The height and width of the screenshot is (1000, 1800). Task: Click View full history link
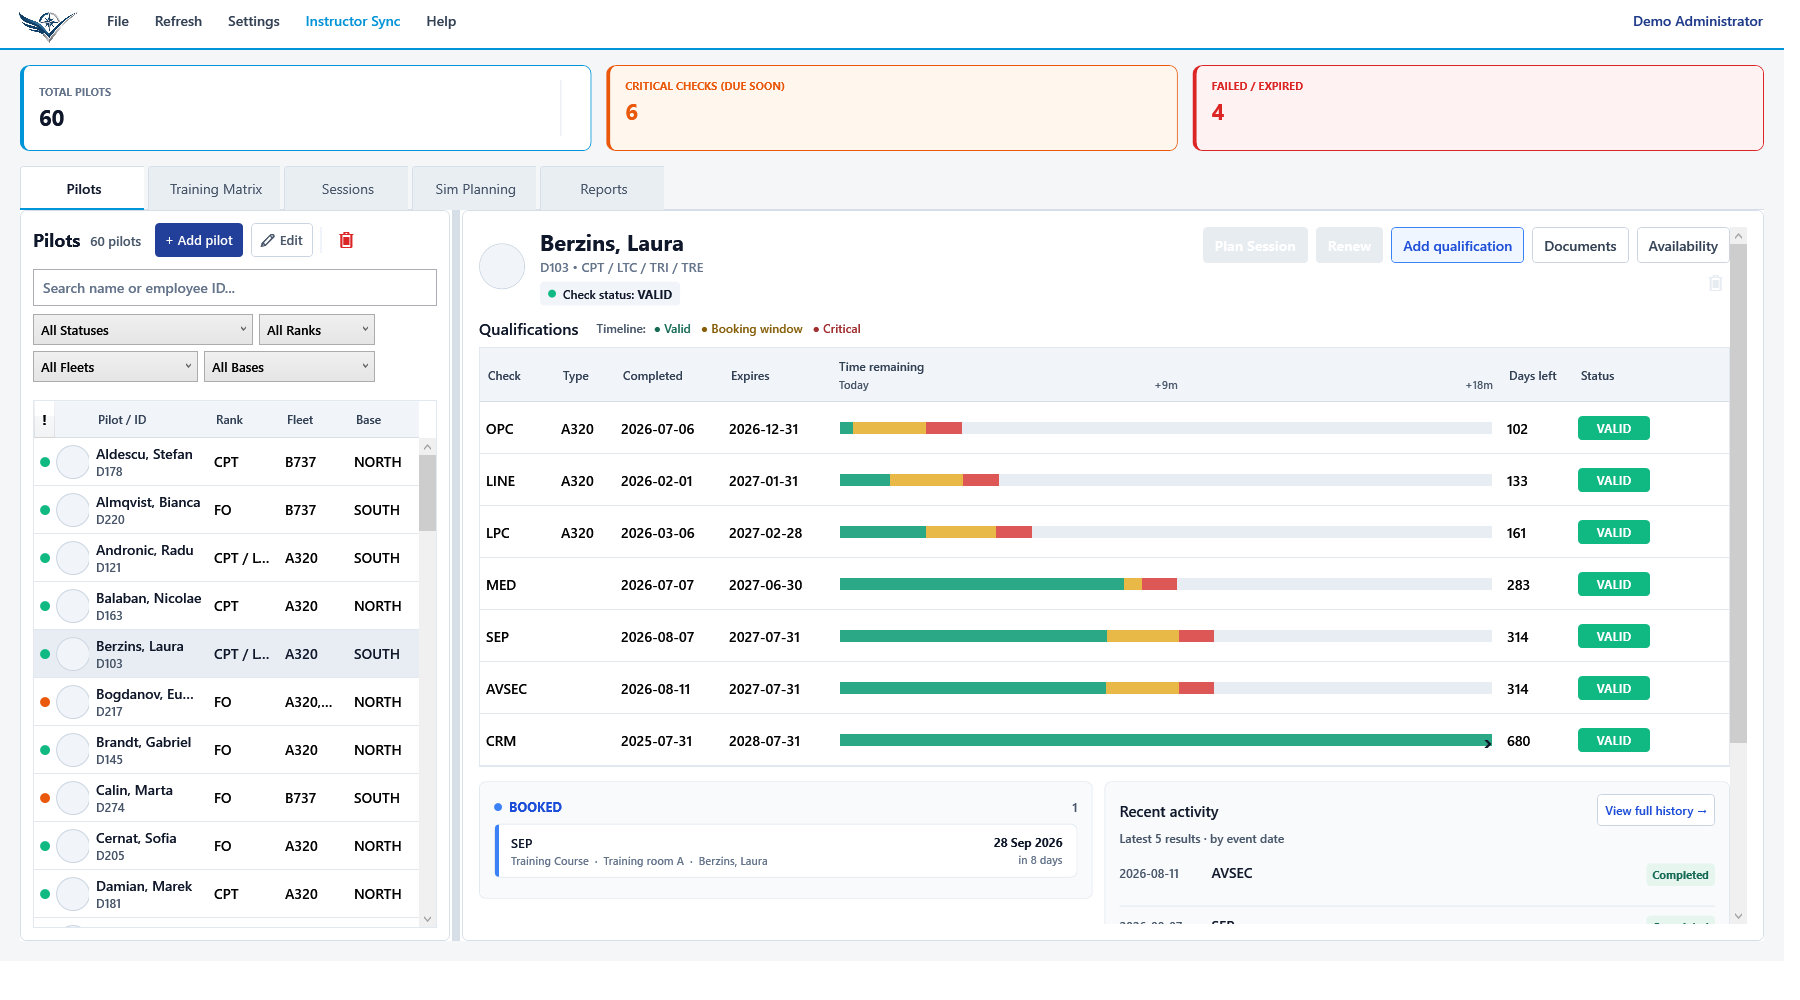point(1656,811)
